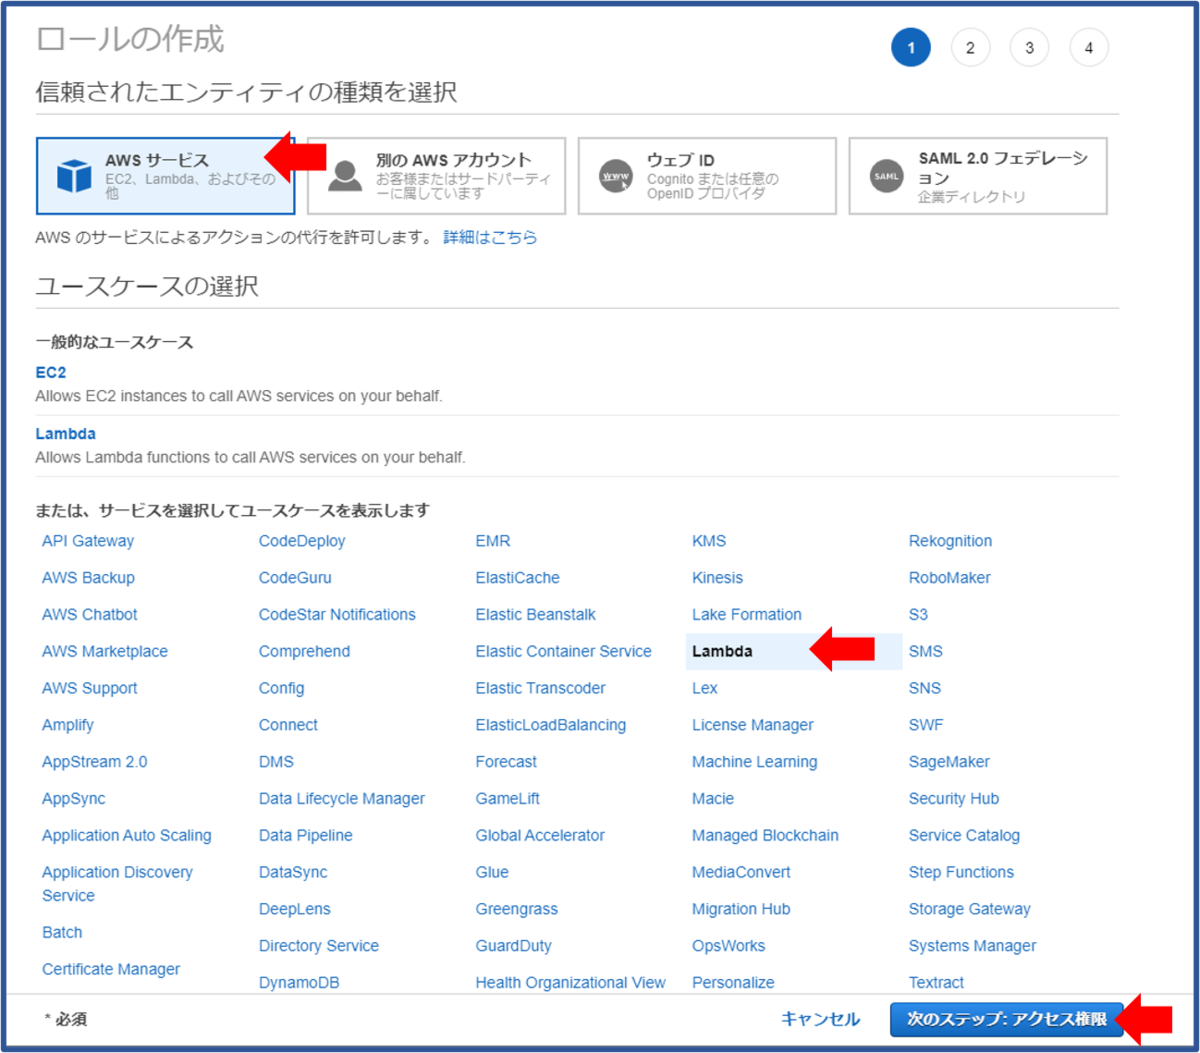
Task: Go to step 3 circle indicator
Action: coord(1029,47)
